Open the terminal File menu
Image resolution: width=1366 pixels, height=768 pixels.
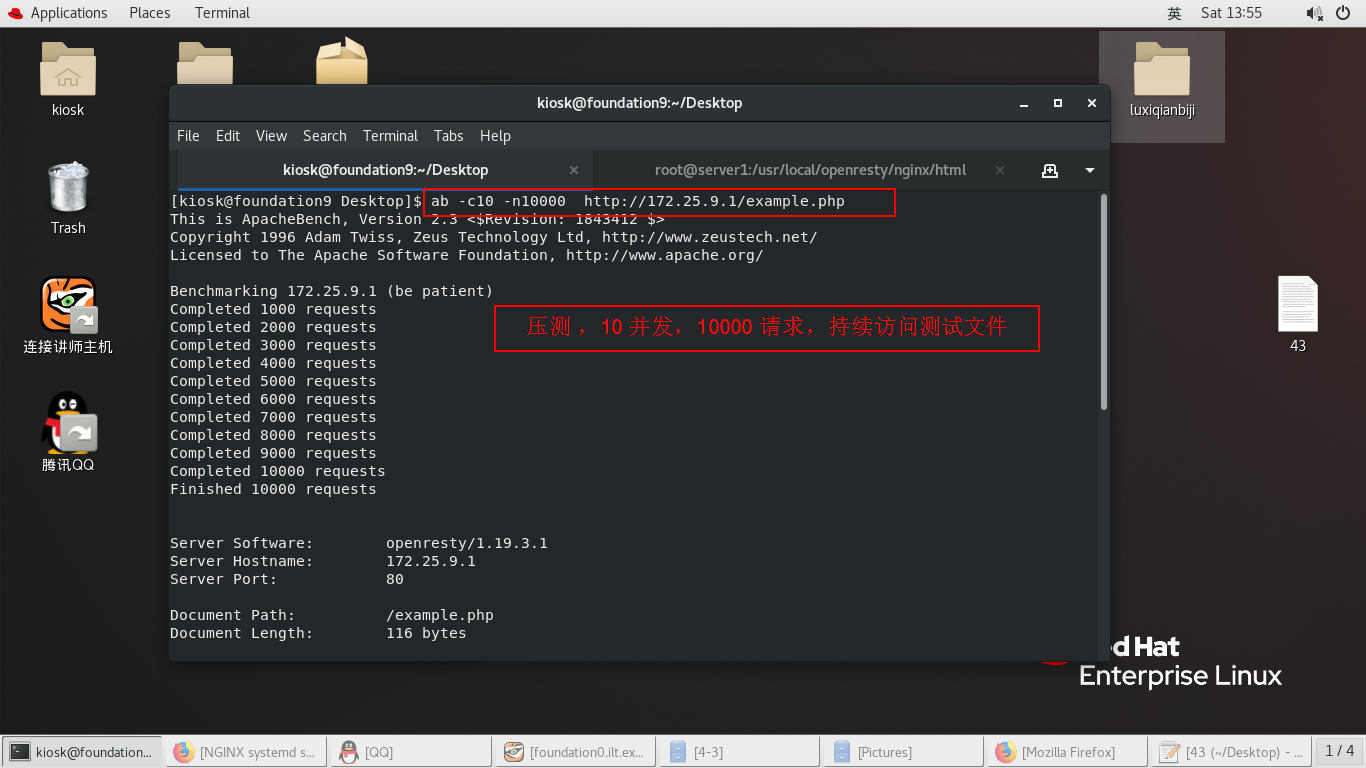188,136
